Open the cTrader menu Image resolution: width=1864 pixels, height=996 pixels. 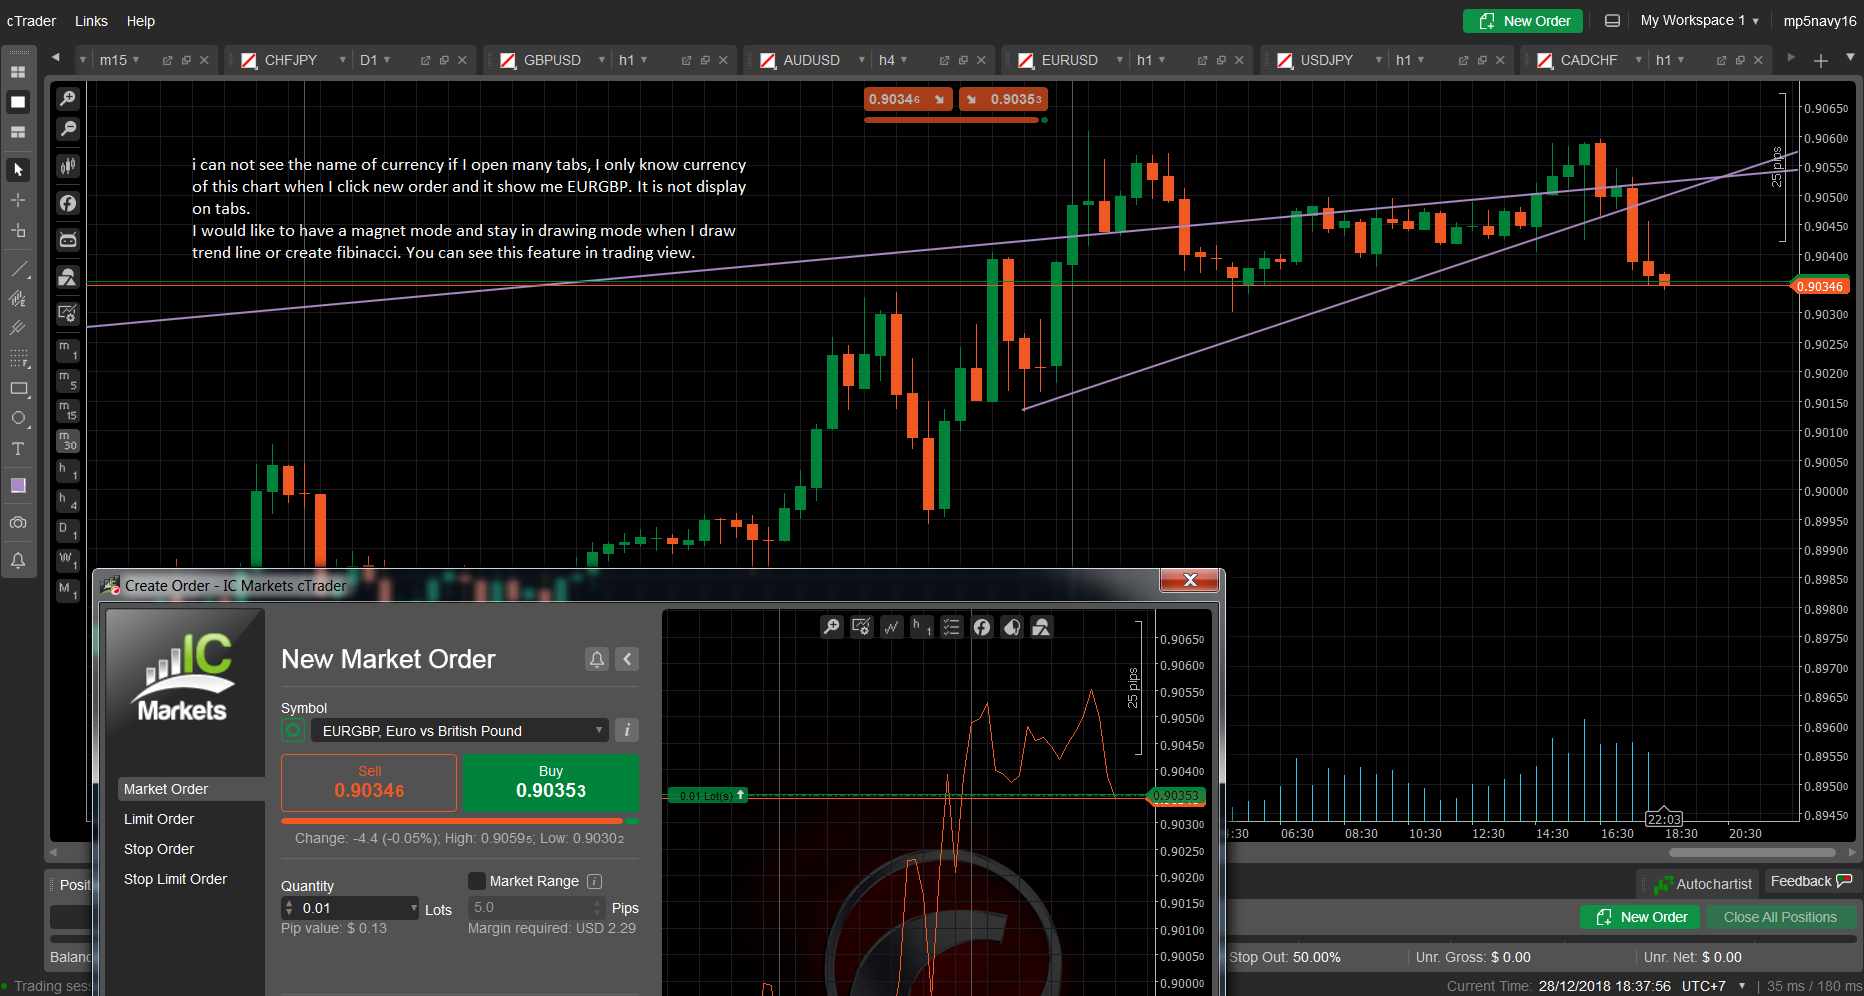[31, 21]
